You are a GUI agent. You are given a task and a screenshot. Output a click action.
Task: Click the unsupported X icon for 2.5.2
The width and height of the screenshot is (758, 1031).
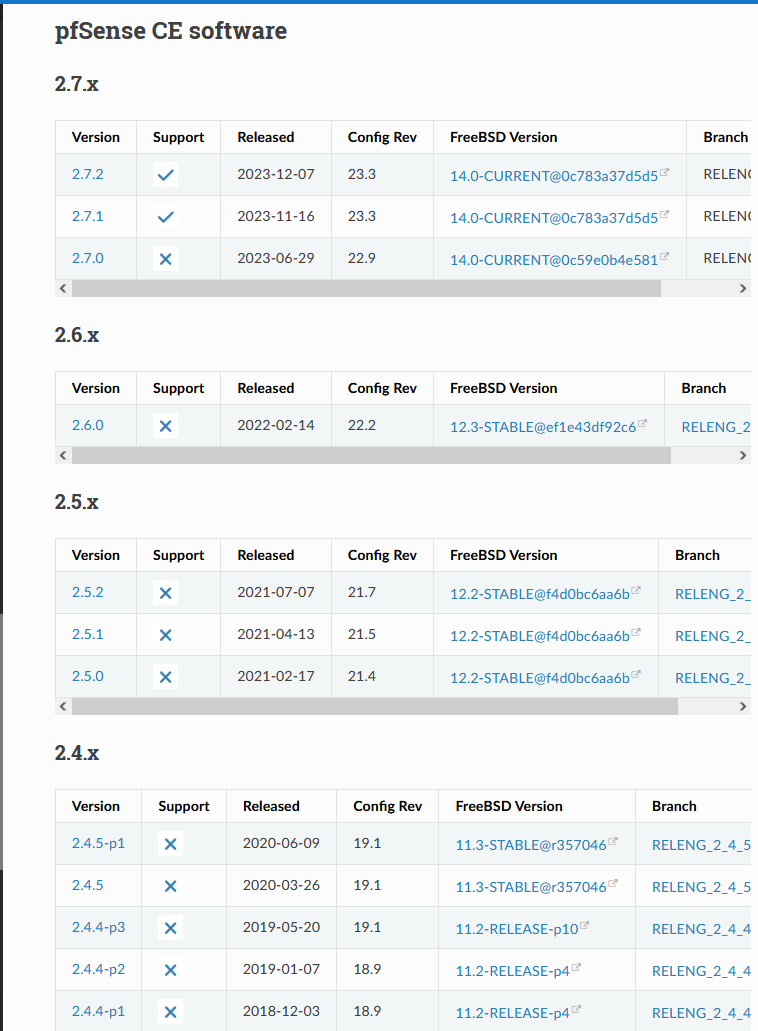pos(166,593)
